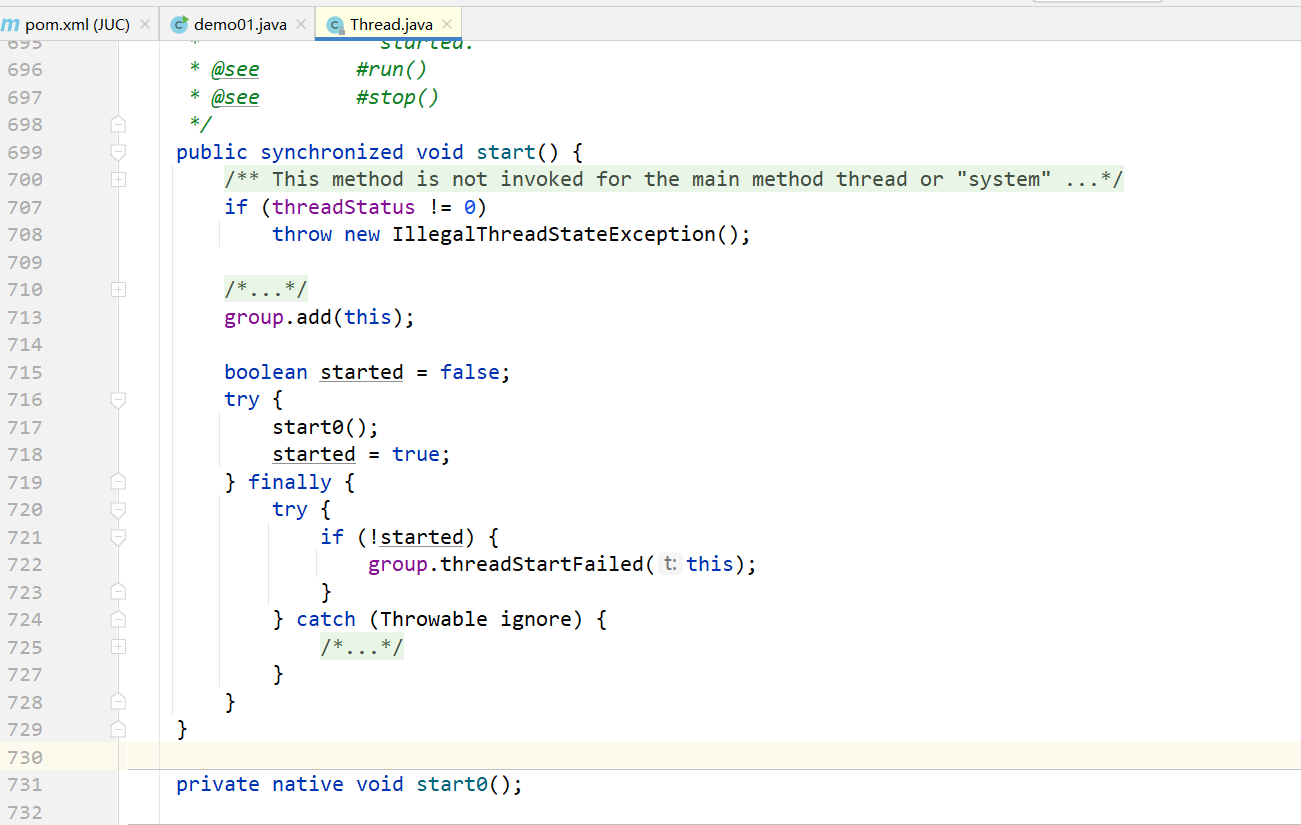The width and height of the screenshot is (1301, 825).
Task: Click threadStartFailed method call
Action: (542, 565)
